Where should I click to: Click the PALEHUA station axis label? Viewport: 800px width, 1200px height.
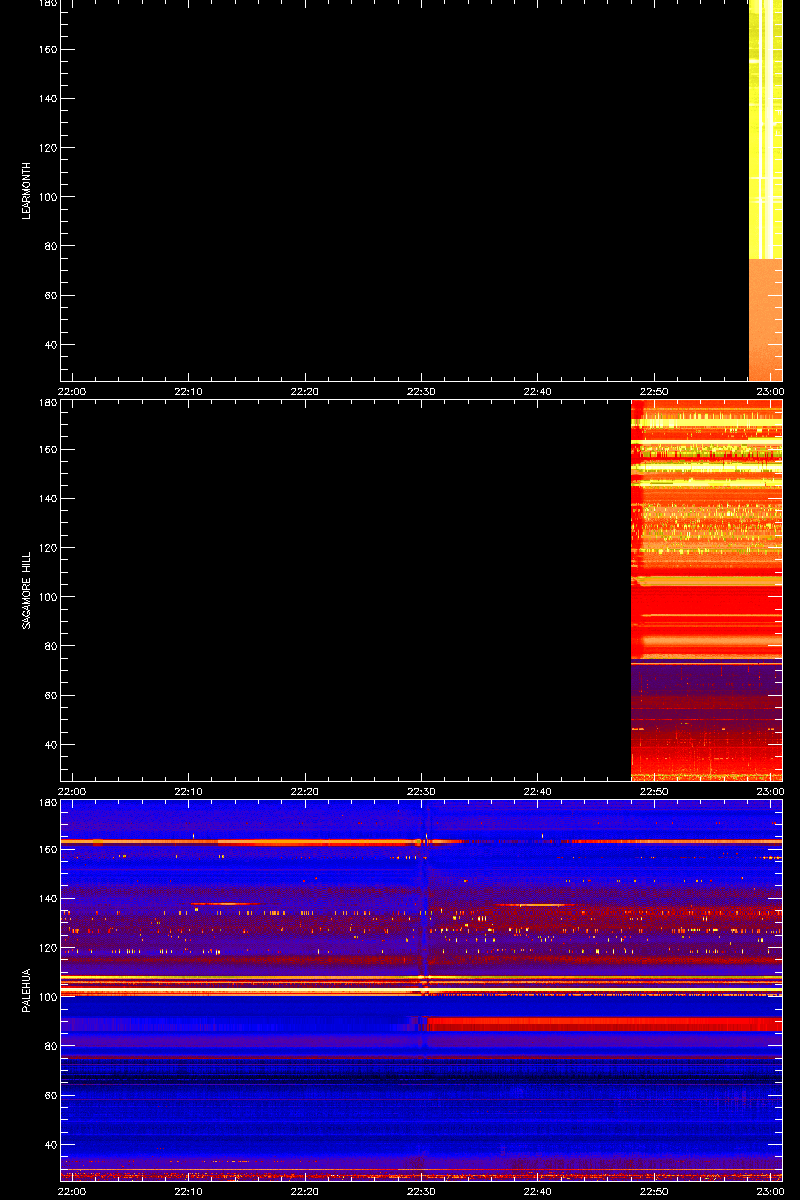tap(27, 990)
